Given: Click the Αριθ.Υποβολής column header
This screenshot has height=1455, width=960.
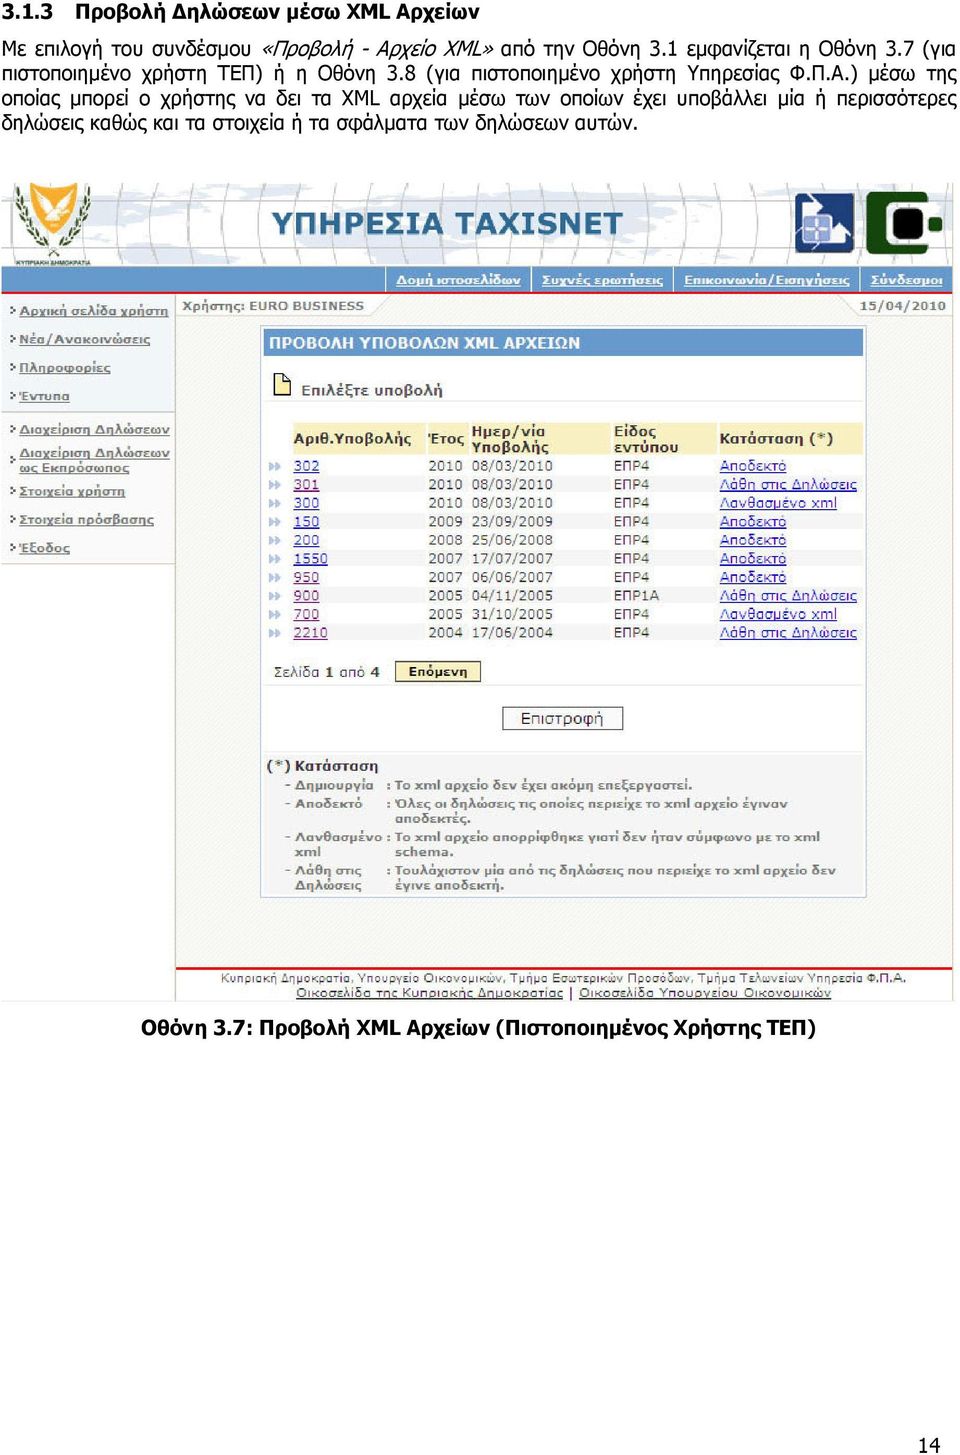Looking at the screenshot, I should click(352, 439).
